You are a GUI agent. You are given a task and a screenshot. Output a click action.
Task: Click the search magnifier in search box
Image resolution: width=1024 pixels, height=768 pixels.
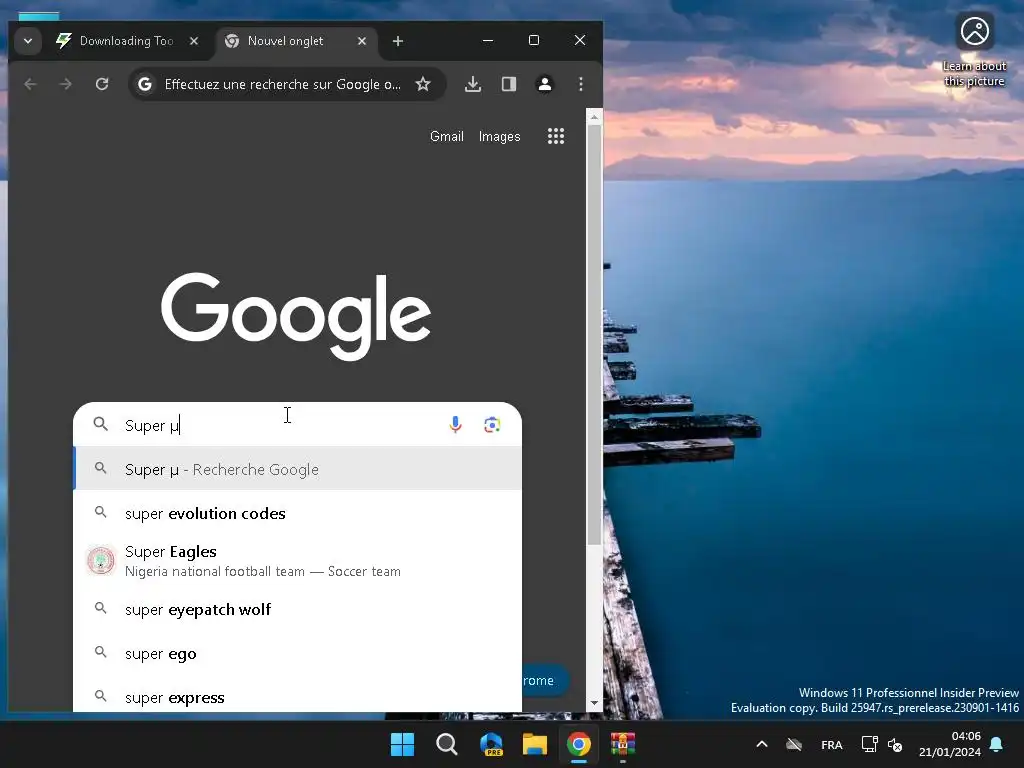tap(101, 424)
